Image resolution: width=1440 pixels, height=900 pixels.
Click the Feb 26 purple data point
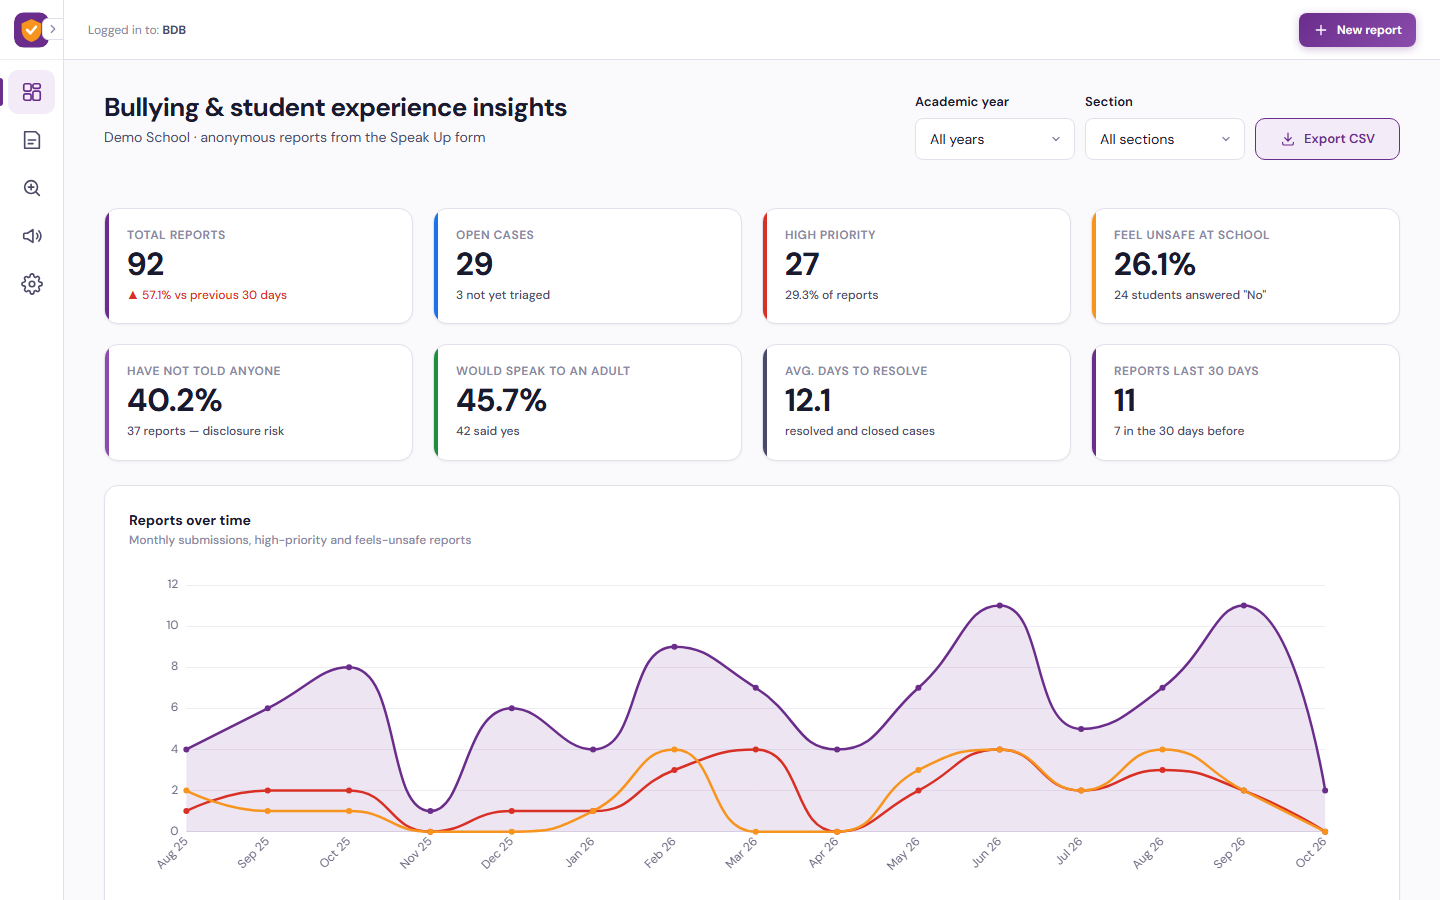coord(675,646)
